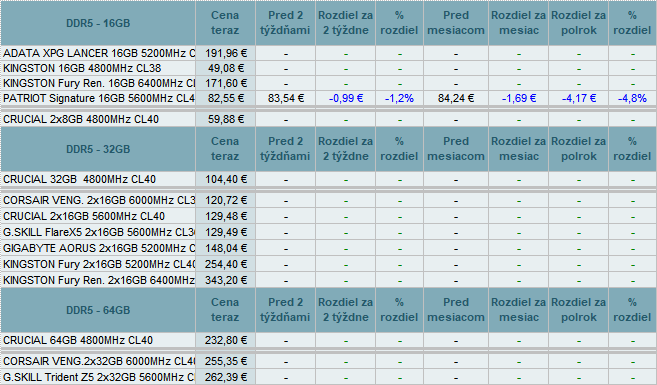Click the CORSAIR VENG. 2x16GB 6000MHz row name

click(98, 200)
